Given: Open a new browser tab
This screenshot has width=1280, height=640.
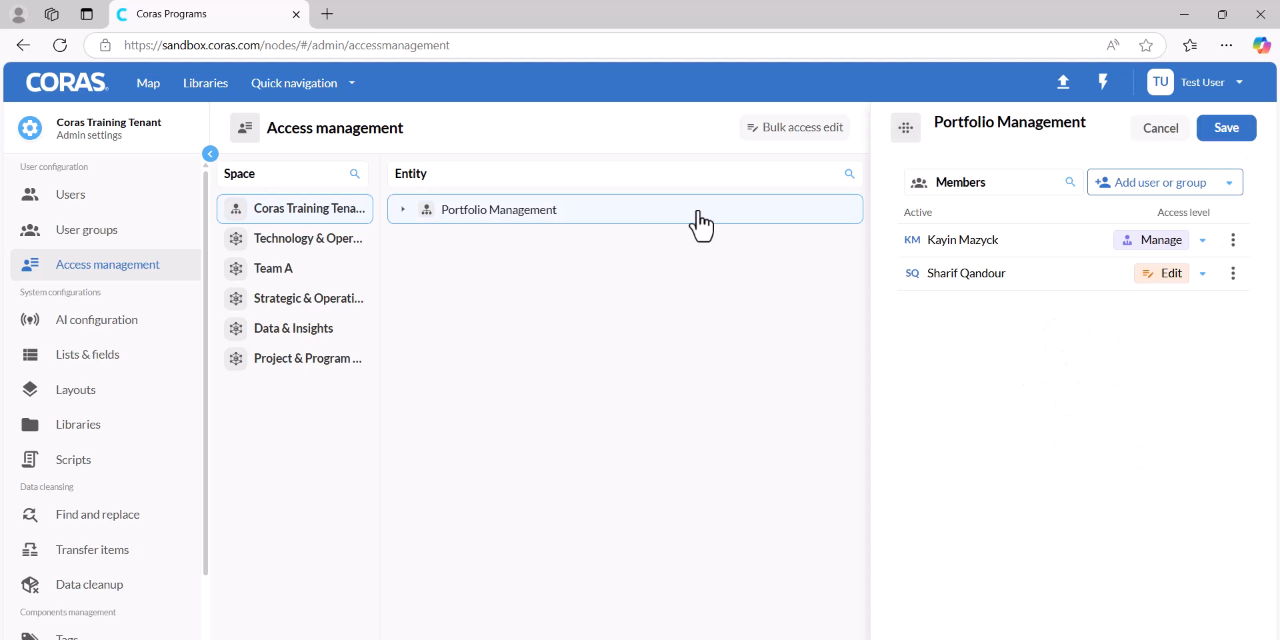Looking at the screenshot, I should (327, 14).
